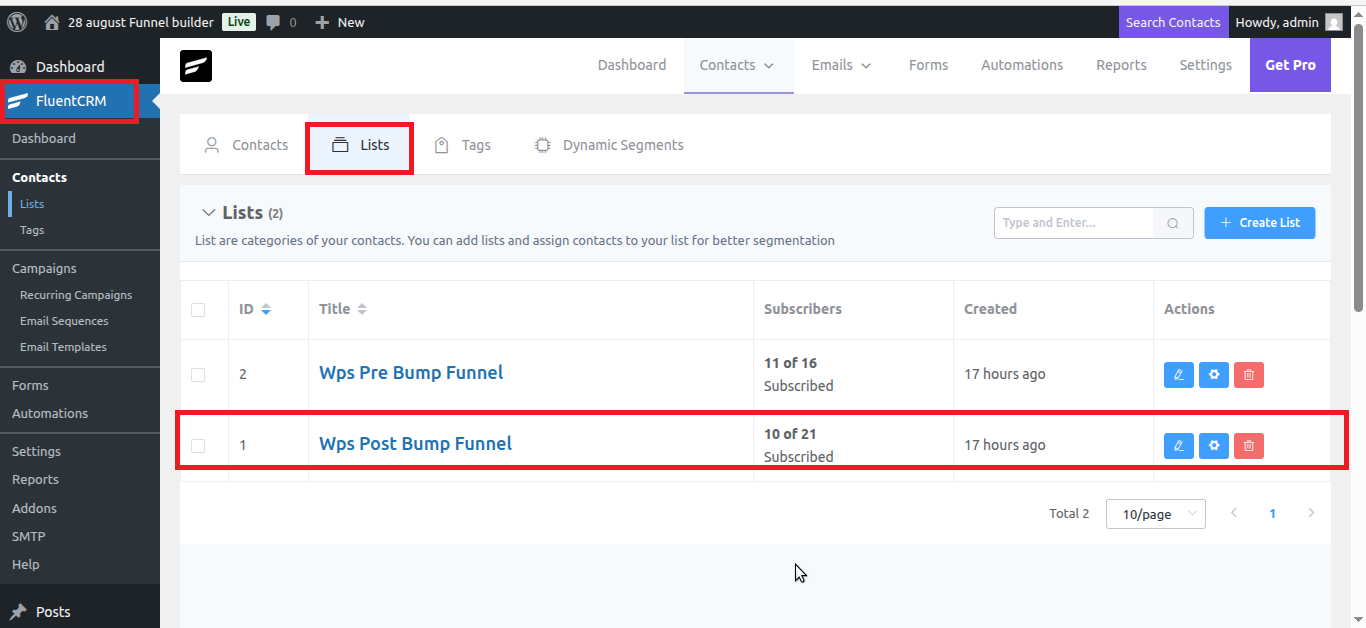
Task: Delete the Wps Pre Bump Funnel list
Action: click(1248, 374)
